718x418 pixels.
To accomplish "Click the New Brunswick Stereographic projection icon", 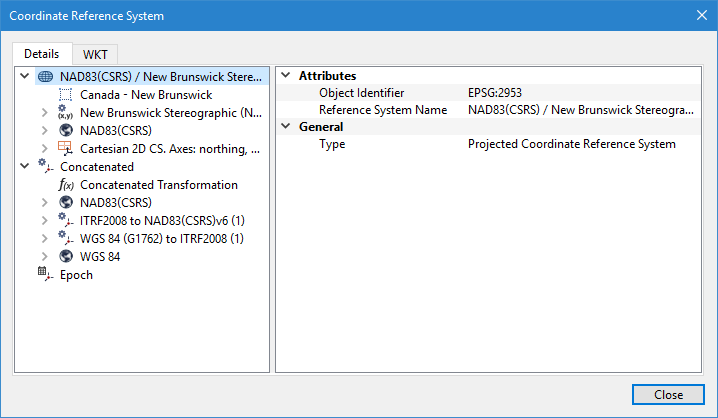I will click(x=65, y=112).
